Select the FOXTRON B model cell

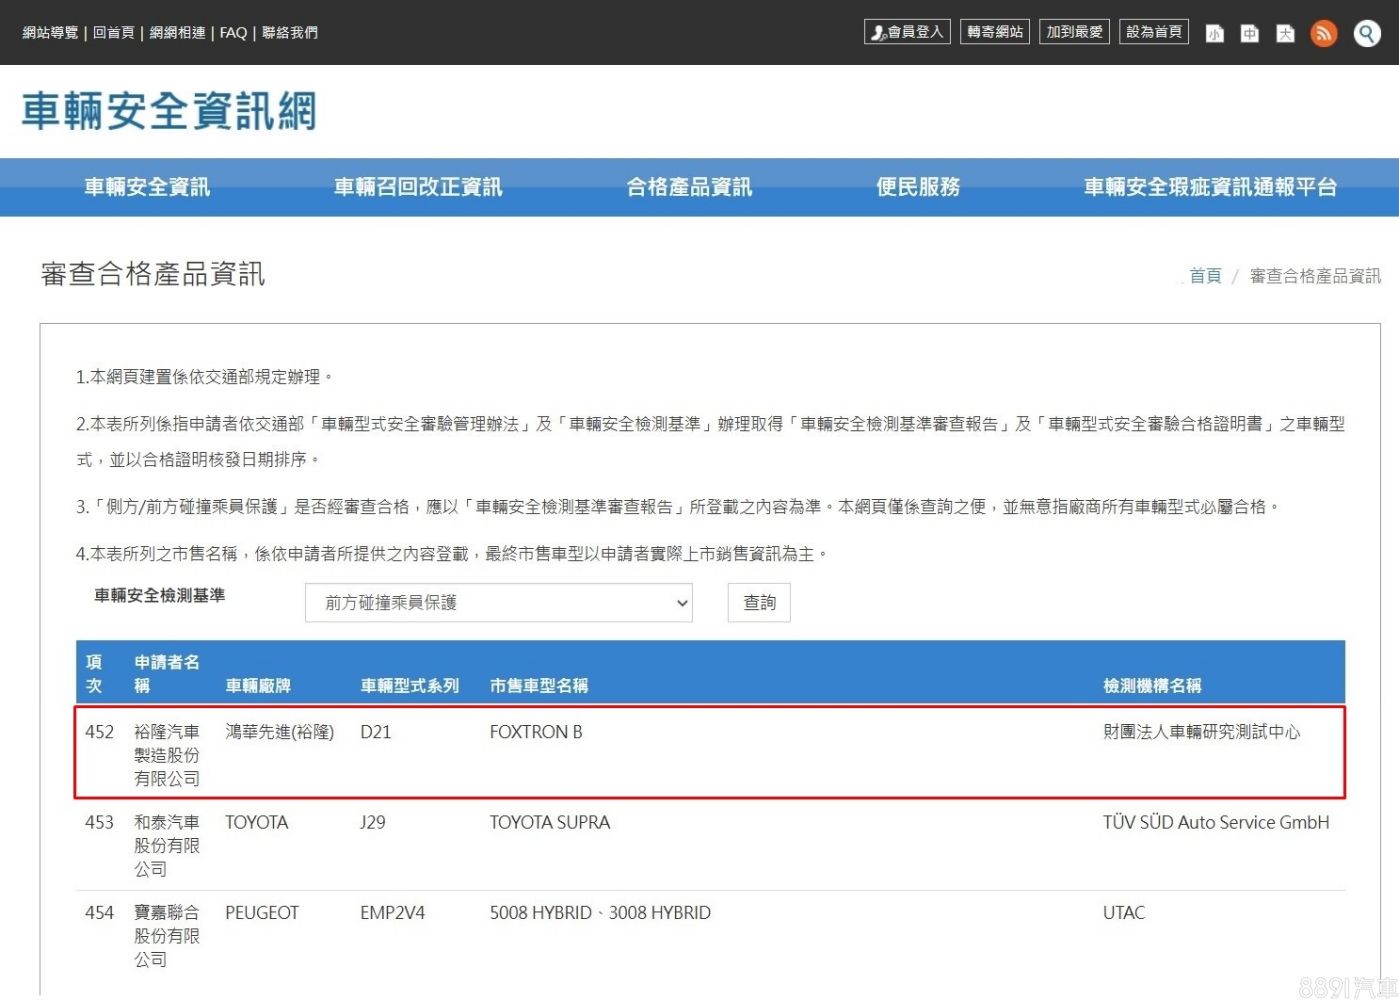(x=536, y=732)
